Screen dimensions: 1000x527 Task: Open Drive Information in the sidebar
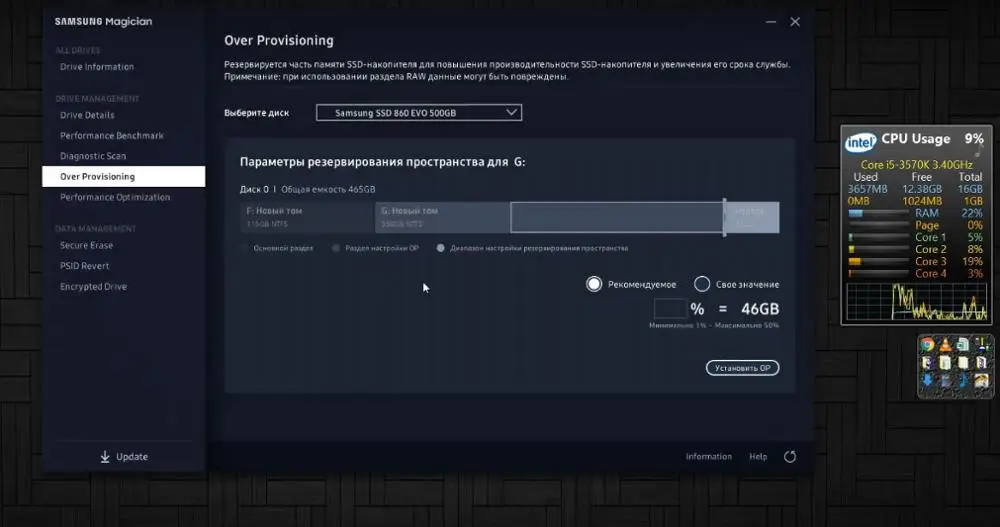(x=97, y=67)
